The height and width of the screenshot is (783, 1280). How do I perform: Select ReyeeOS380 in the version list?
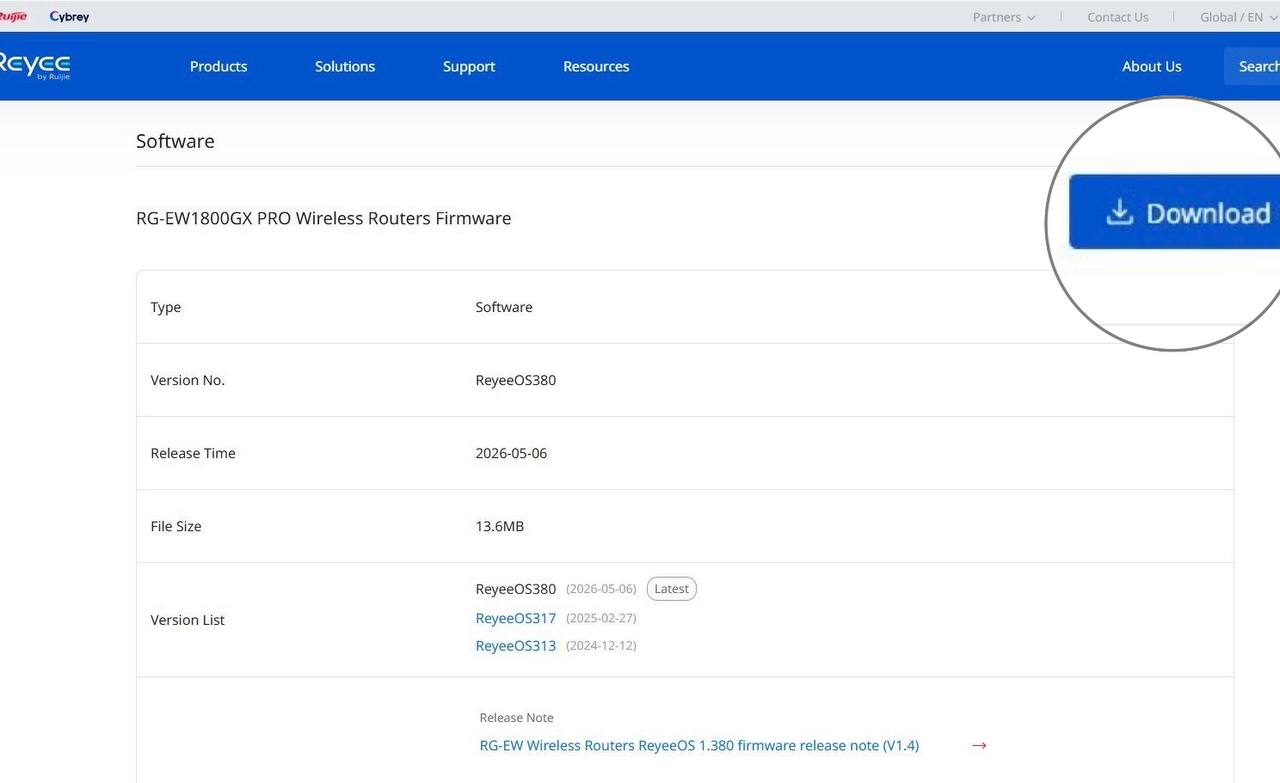[x=515, y=589]
